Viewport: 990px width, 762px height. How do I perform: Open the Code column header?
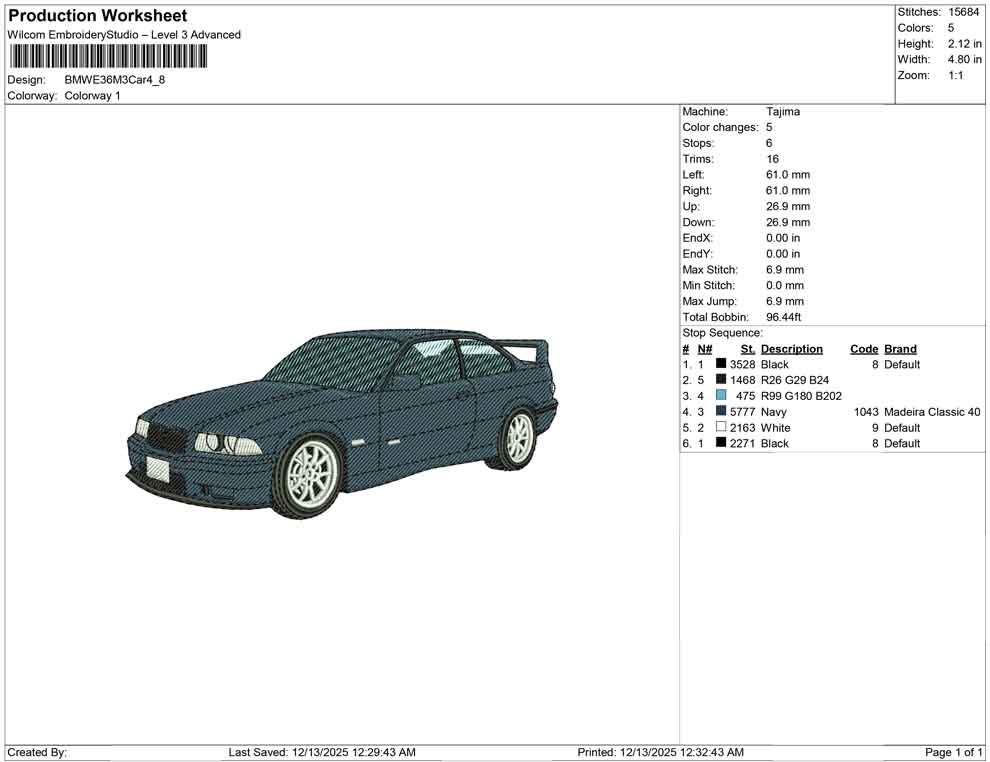point(864,348)
